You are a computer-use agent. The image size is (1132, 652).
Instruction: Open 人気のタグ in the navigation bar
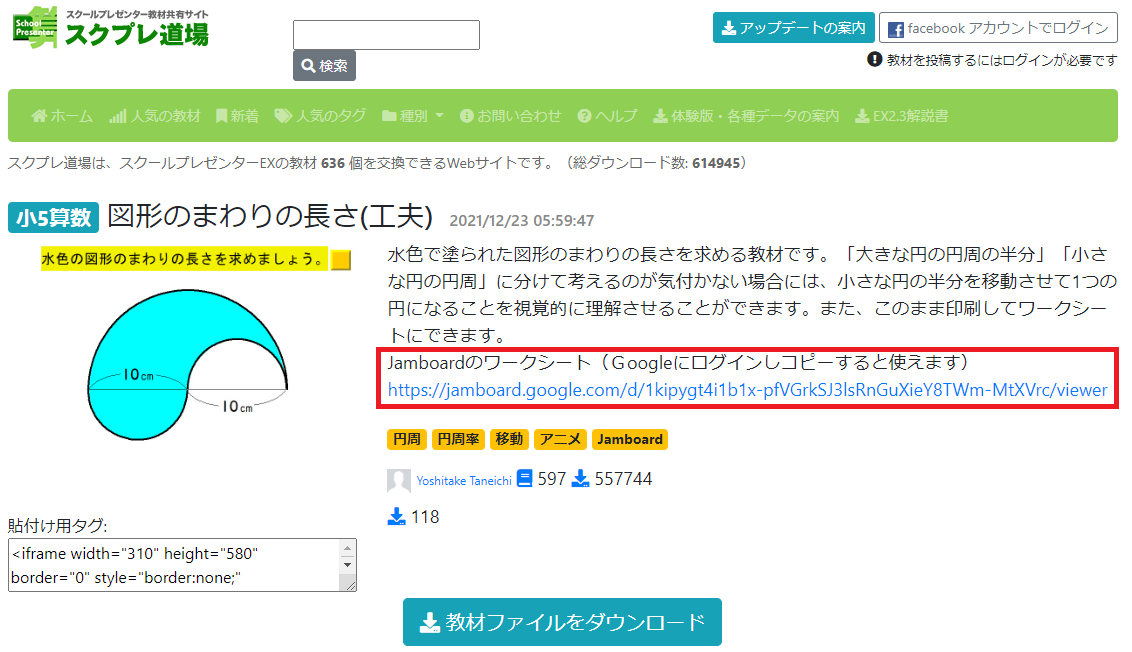click(320, 116)
